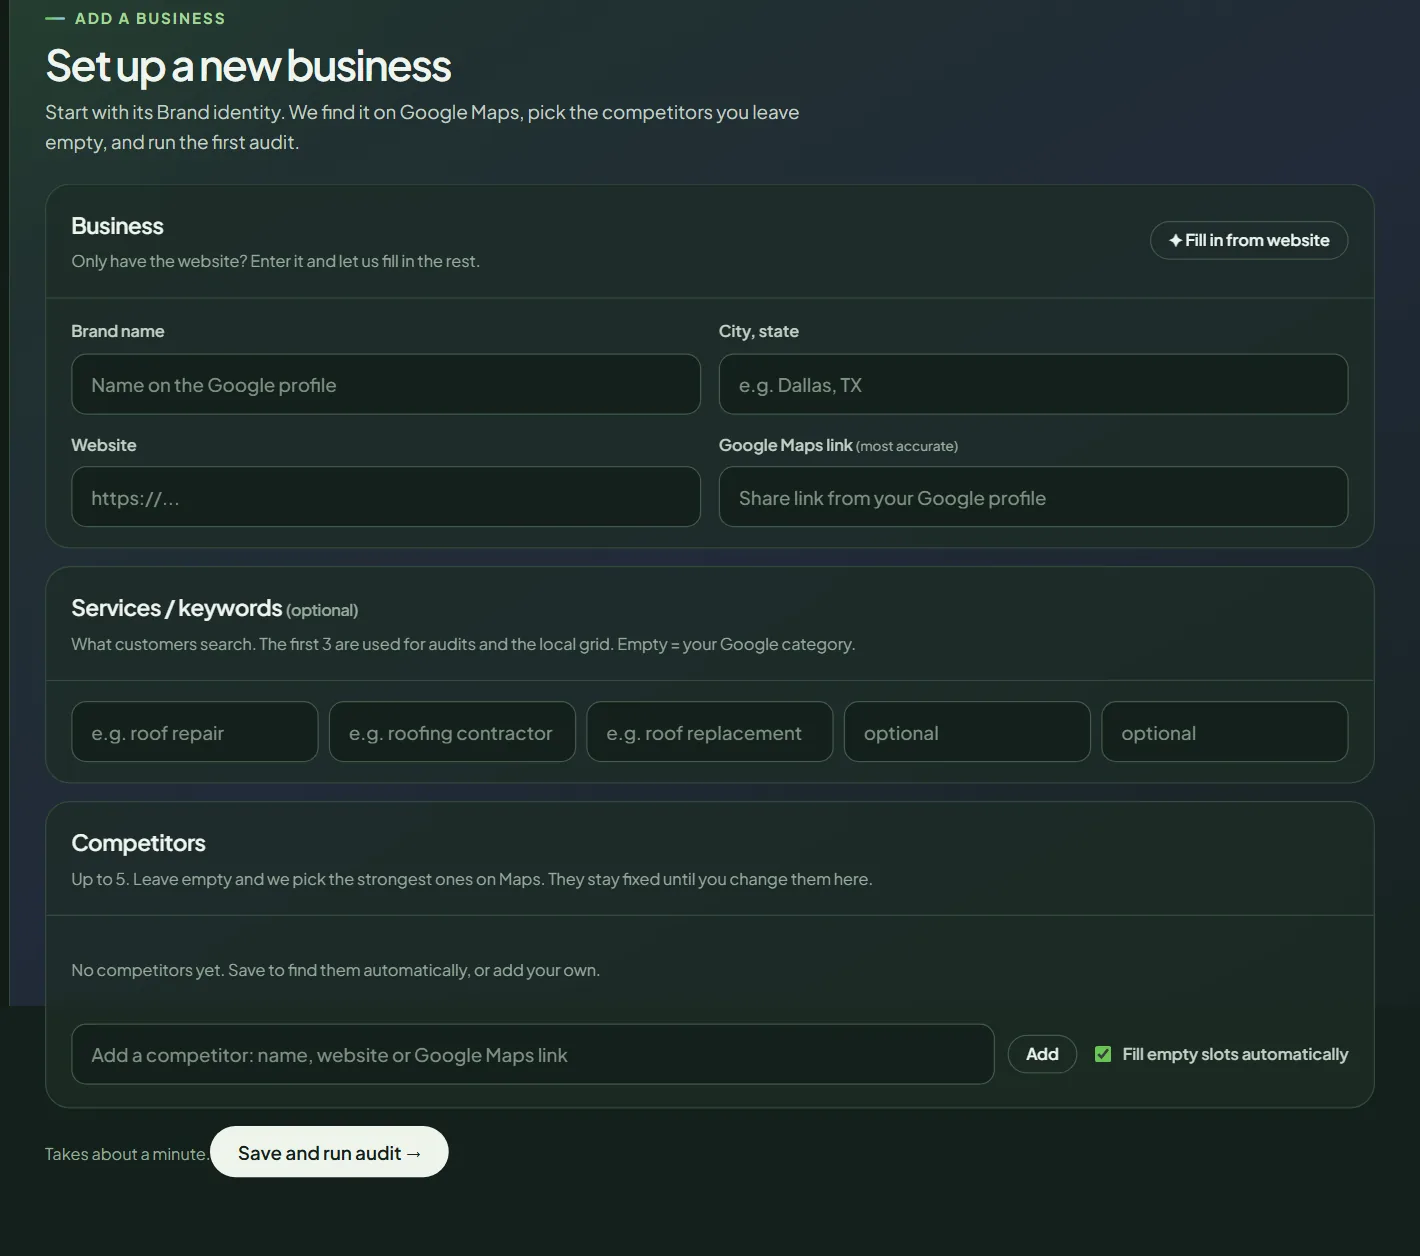
Task: Click the 'Only have the website?' hint text
Action: [275, 261]
